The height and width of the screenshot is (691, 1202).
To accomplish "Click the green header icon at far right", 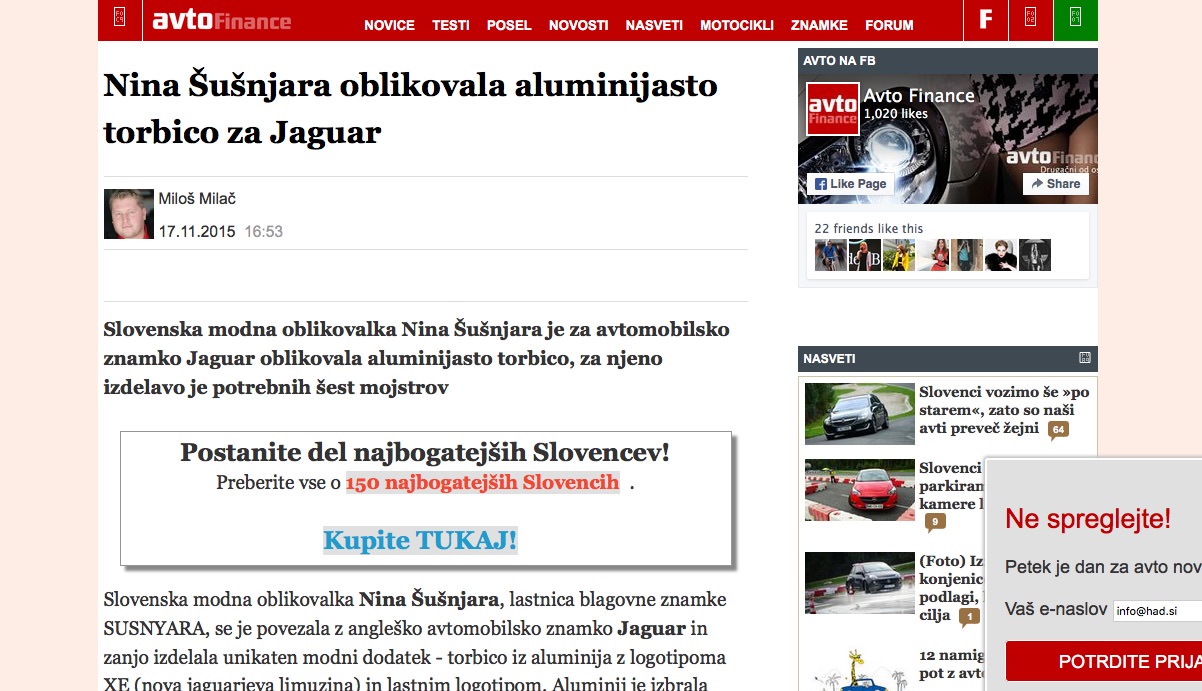I will pyautogui.click(x=1075, y=18).
